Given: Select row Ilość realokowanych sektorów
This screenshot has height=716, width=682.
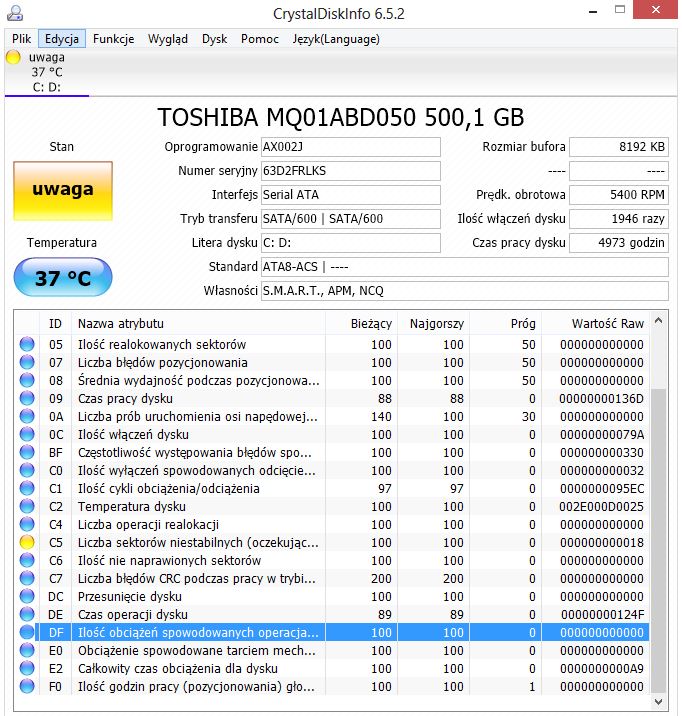Looking at the screenshot, I should [332, 344].
